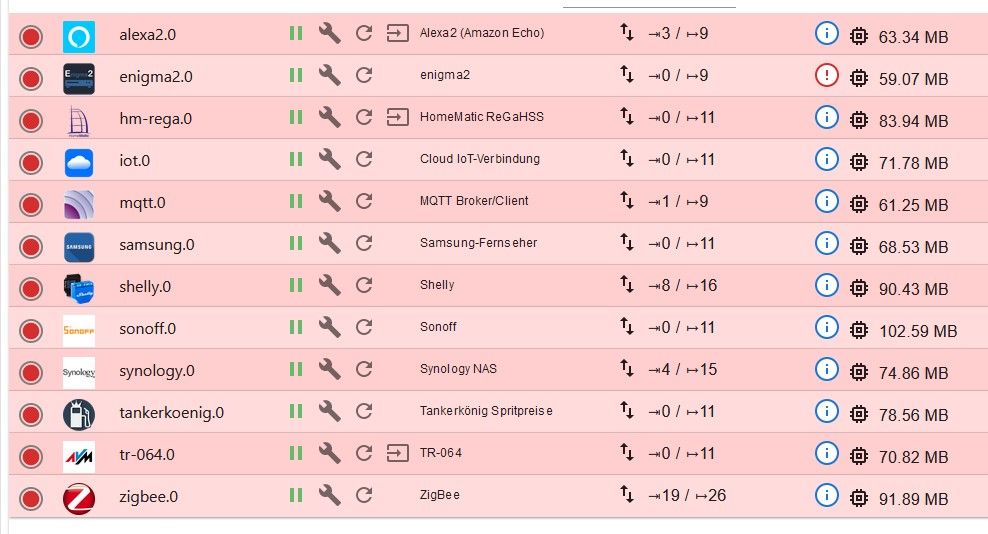Pause the zigbee.0 instance
The height and width of the screenshot is (534, 988).
tap(295, 495)
